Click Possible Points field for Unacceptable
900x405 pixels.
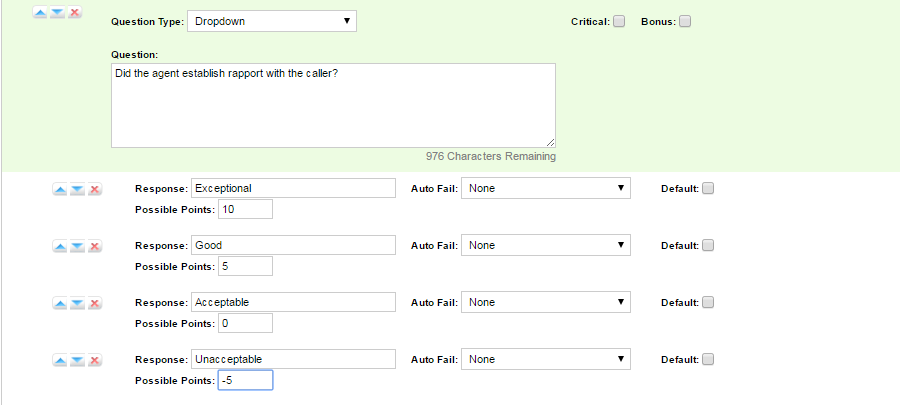click(244, 380)
